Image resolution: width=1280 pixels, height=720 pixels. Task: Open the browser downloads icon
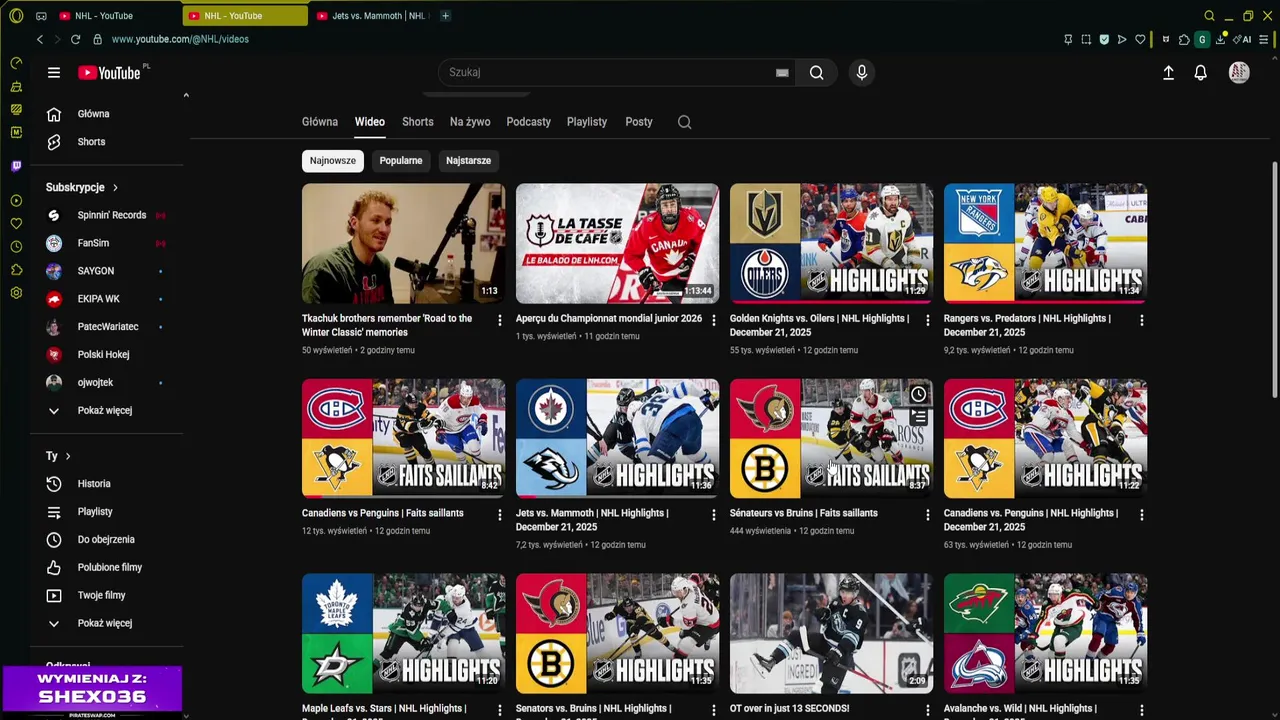point(1220,39)
